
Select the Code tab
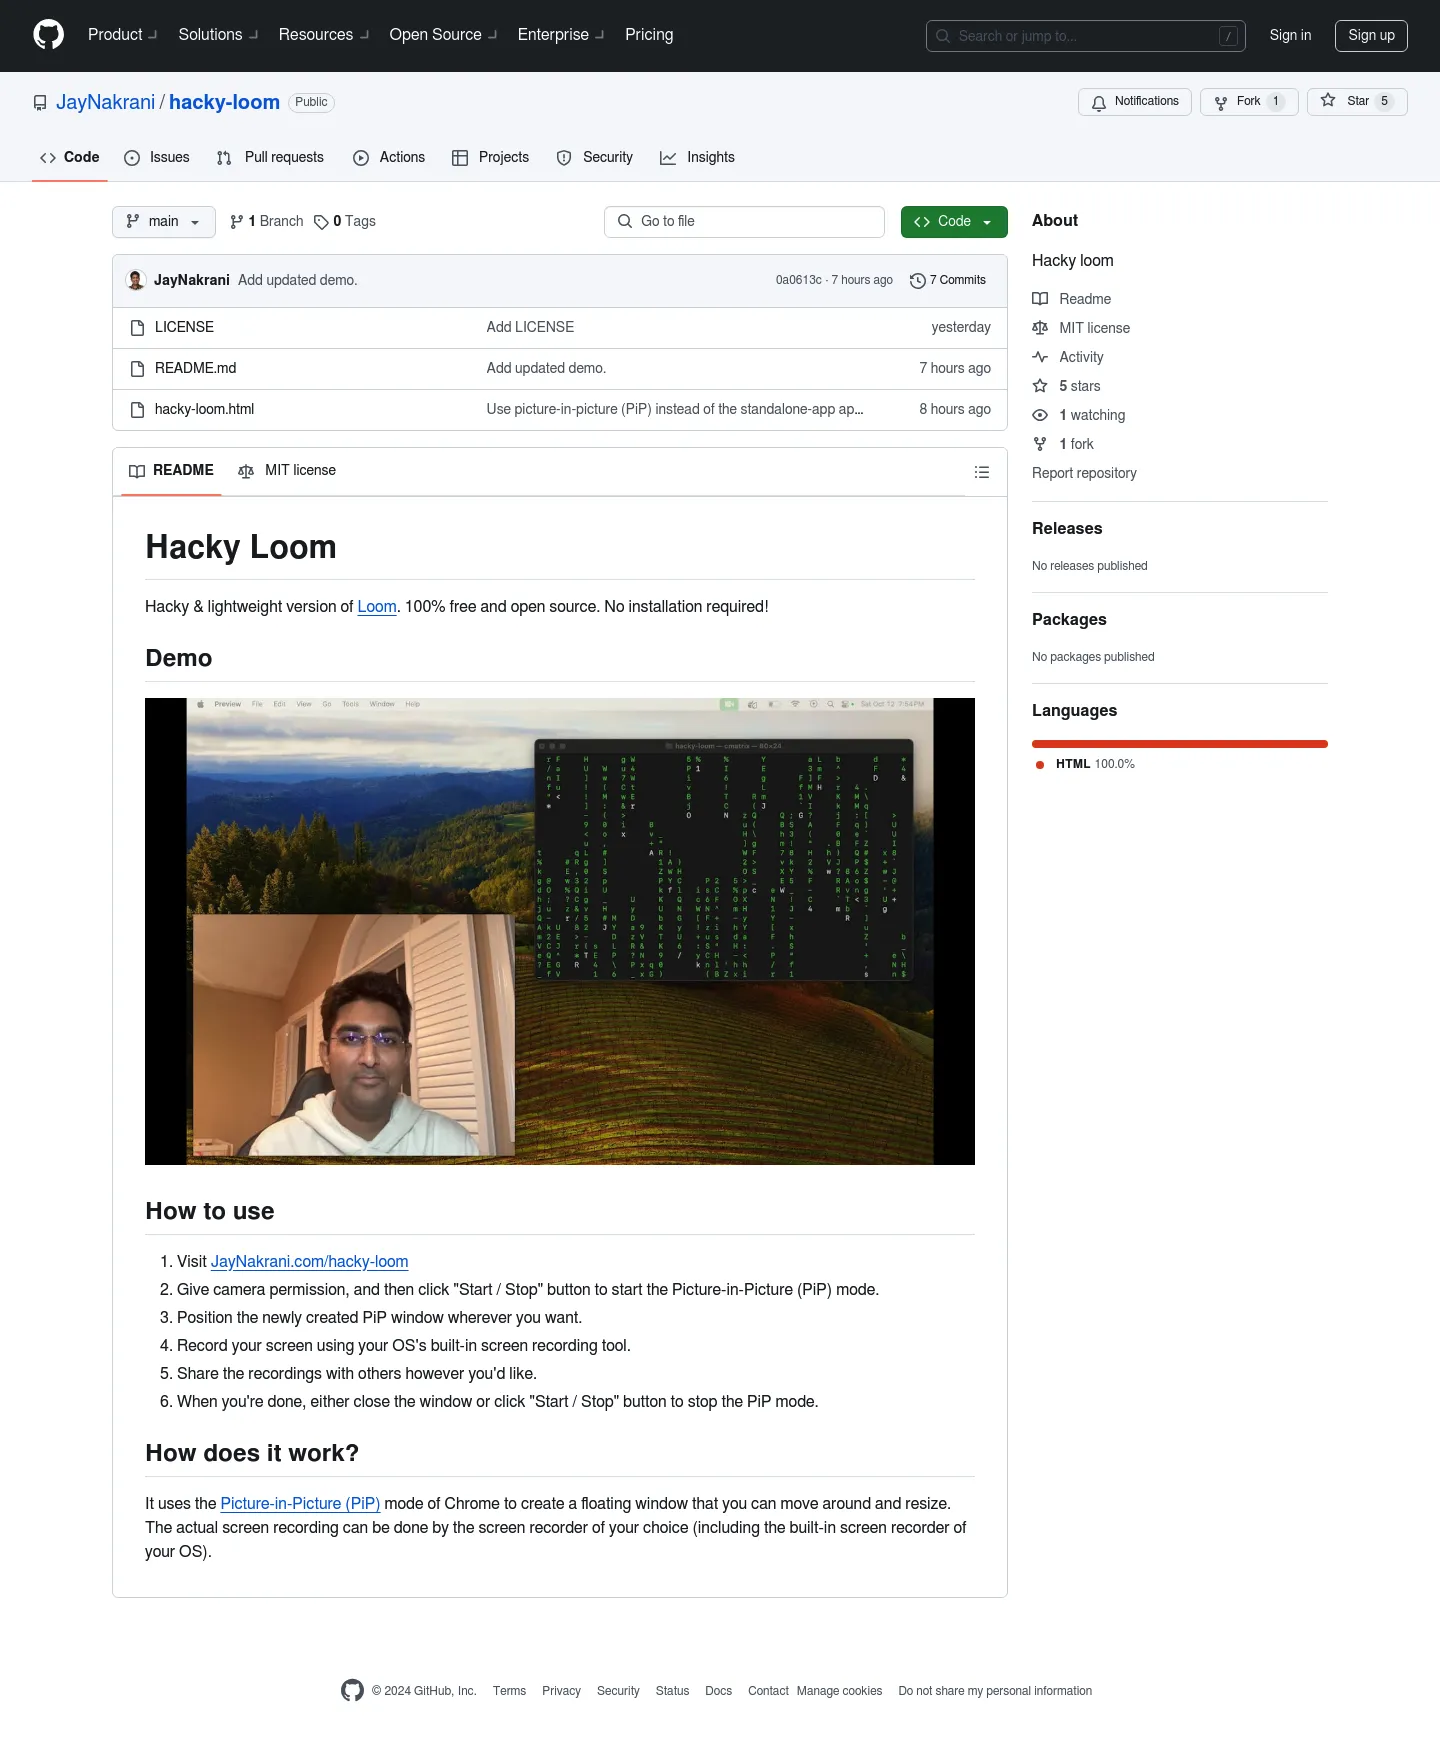(70, 158)
